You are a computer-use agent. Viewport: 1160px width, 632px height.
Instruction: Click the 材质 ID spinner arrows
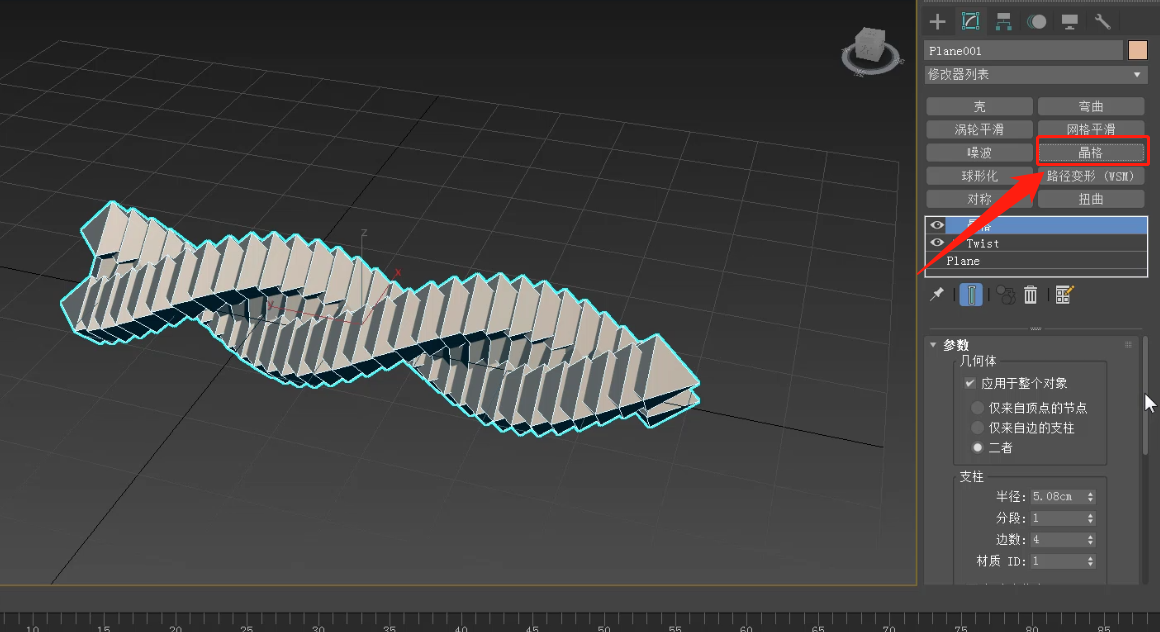coord(1090,562)
